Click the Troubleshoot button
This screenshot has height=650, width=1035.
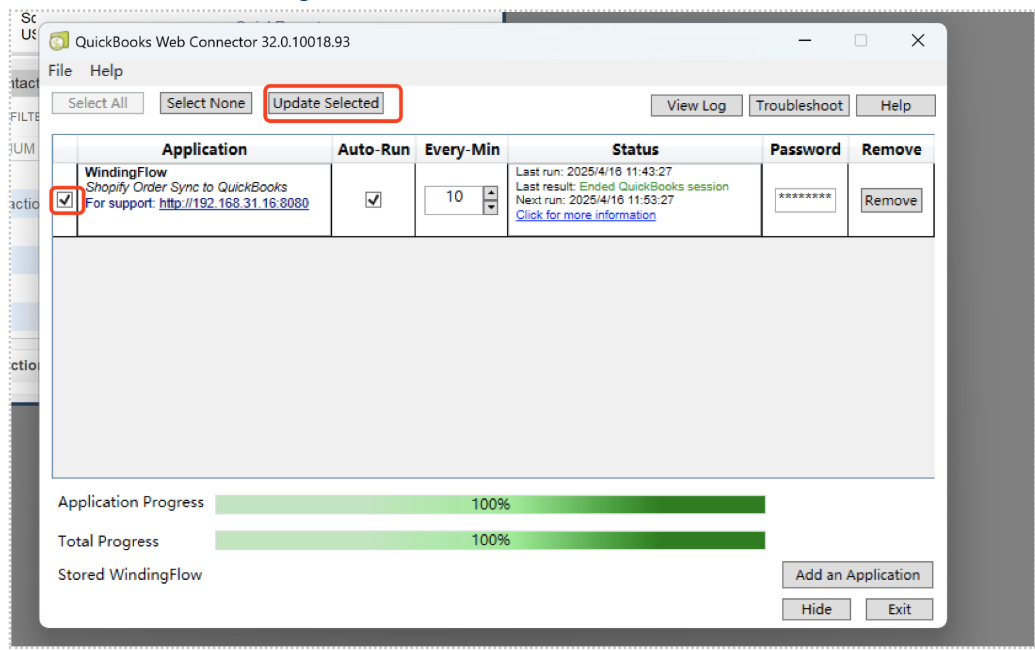click(x=799, y=106)
